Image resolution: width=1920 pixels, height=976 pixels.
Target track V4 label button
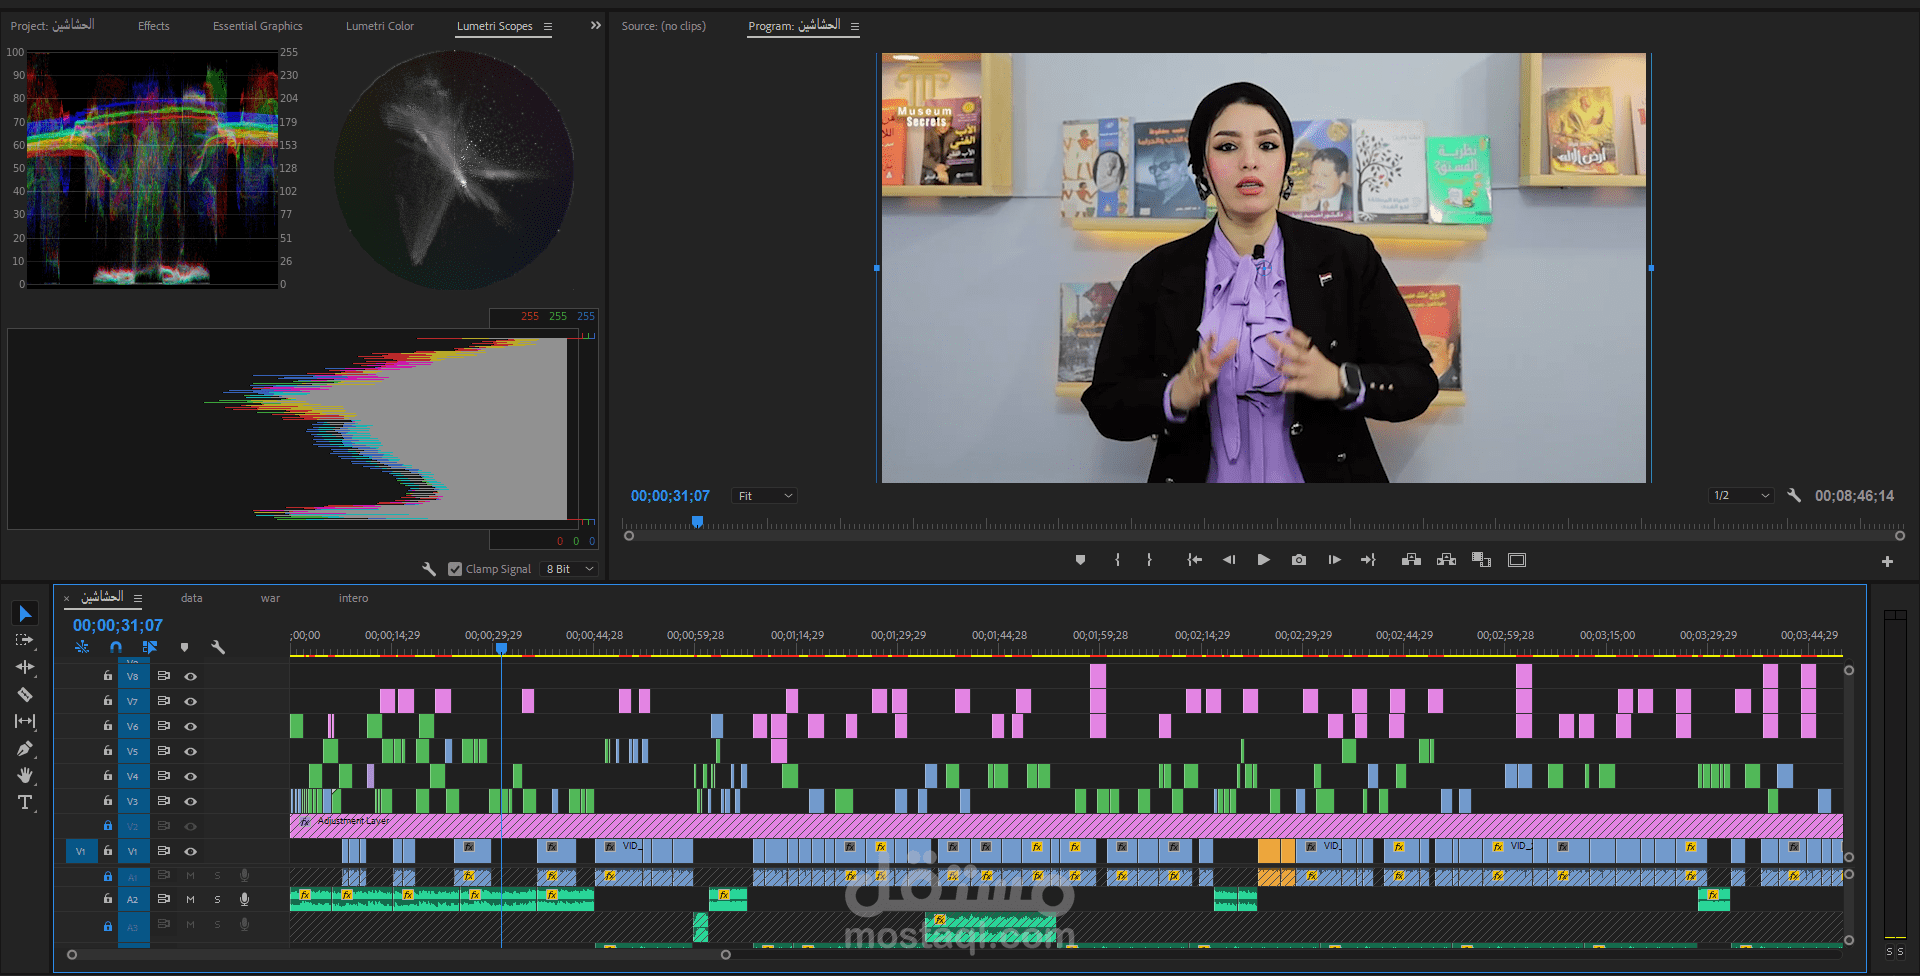point(132,776)
